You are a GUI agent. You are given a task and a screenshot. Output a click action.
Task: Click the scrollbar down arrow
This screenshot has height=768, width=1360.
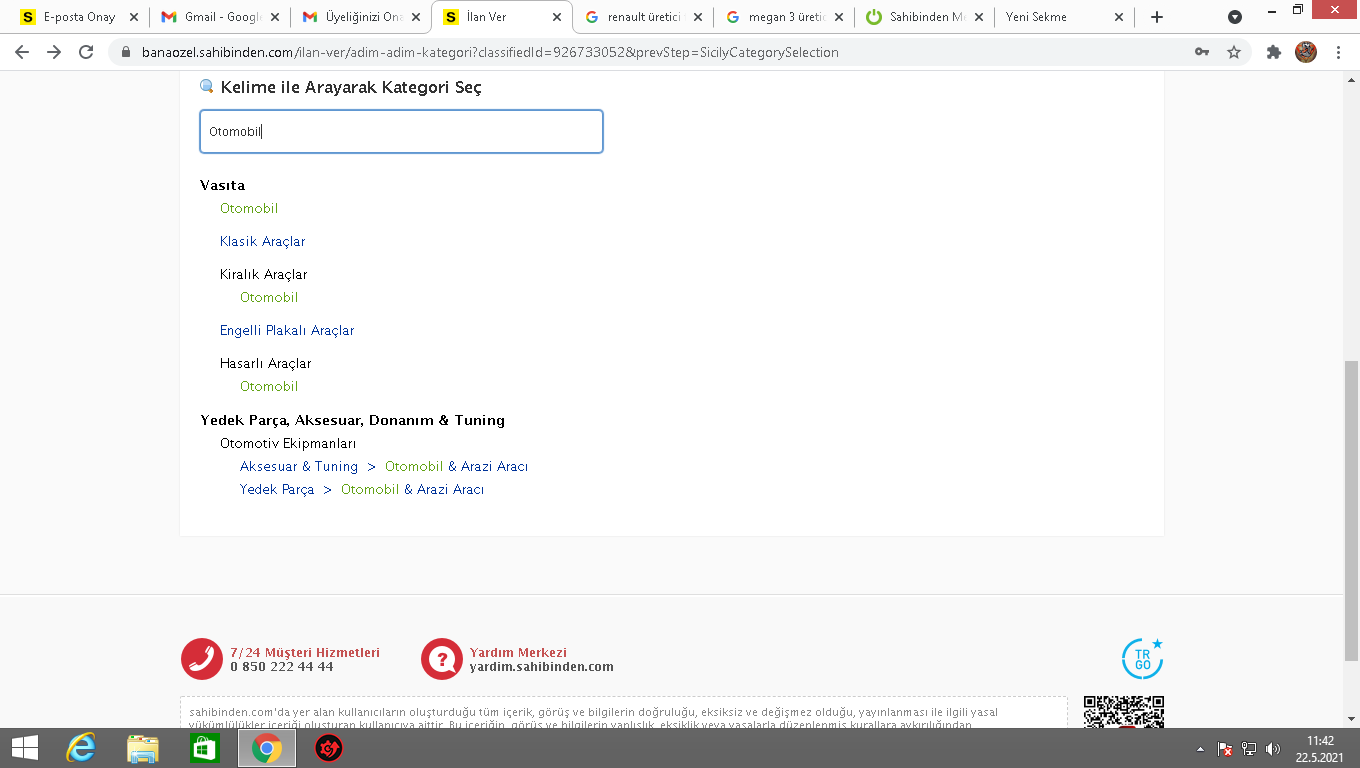(1351, 719)
